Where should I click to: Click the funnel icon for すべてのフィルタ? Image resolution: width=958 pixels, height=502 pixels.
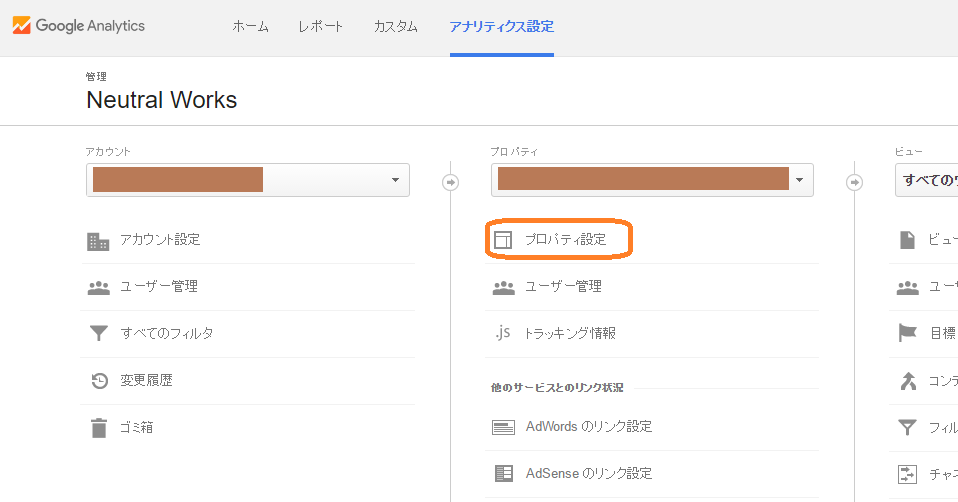[x=98, y=333]
